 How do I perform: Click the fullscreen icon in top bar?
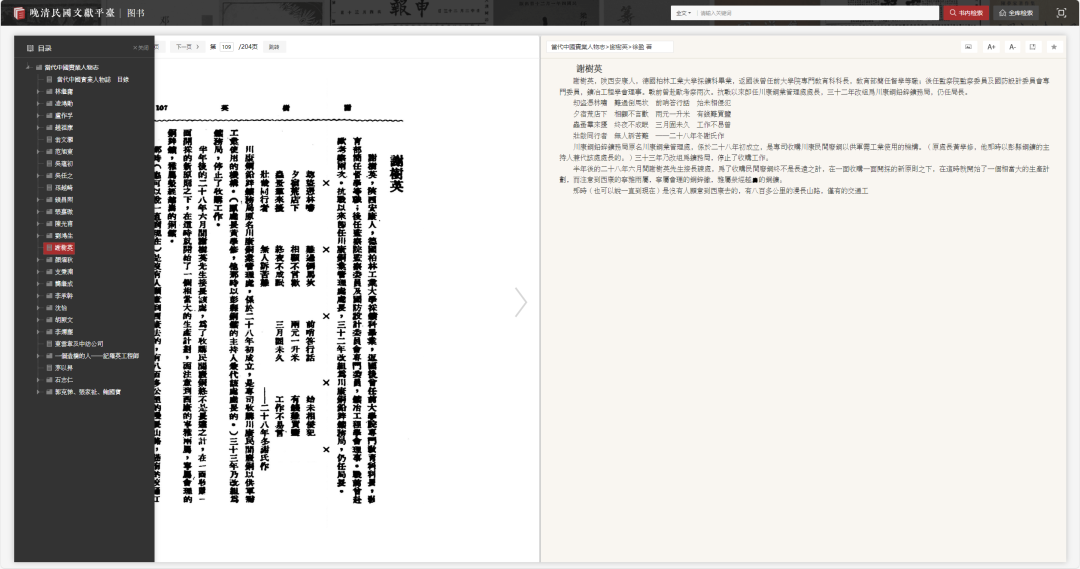(1060, 13)
